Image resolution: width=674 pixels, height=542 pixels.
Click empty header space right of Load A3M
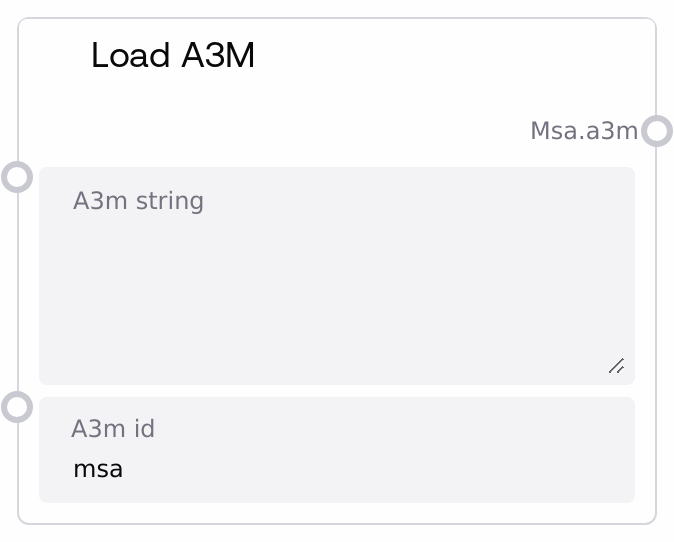click(x=450, y=56)
